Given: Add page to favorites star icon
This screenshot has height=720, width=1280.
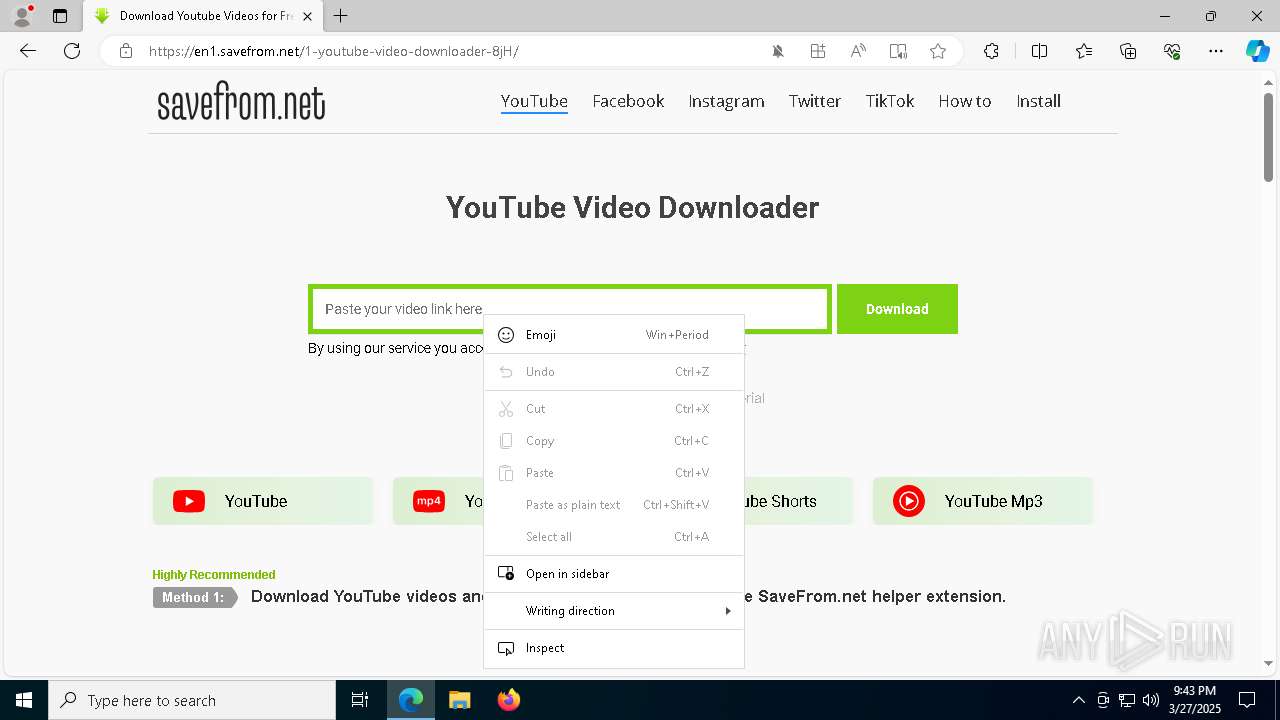Looking at the screenshot, I should 938,51.
